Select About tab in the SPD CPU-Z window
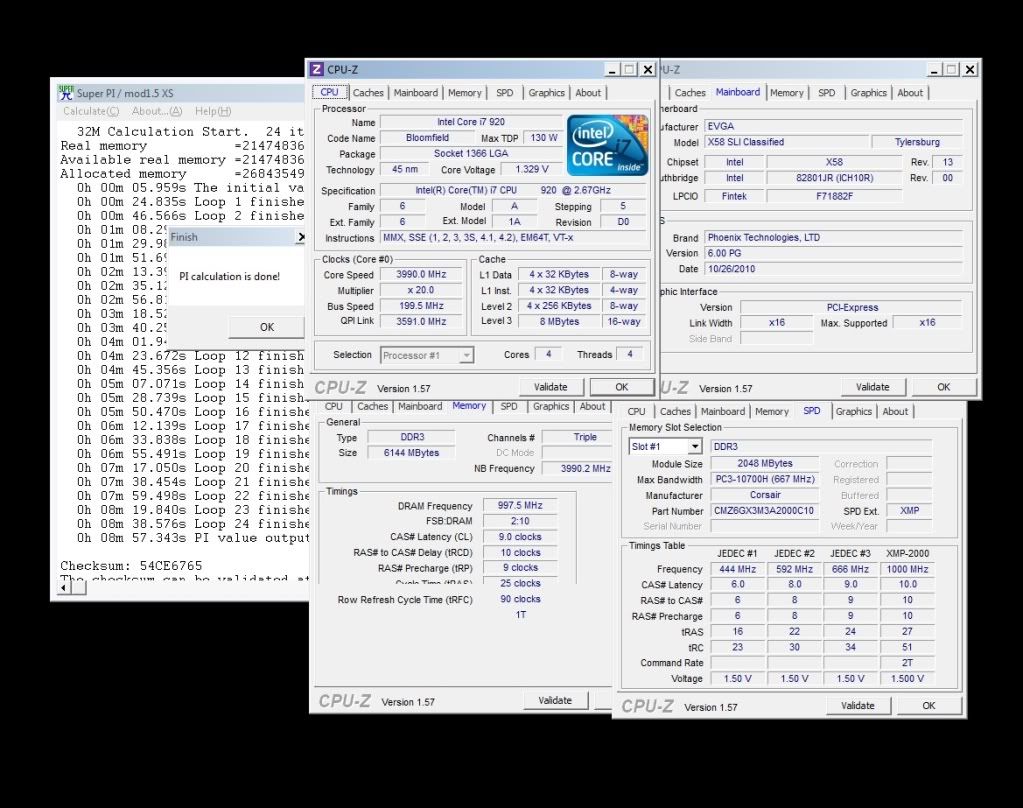Screen dimensions: 1023x808 tap(895, 411)
